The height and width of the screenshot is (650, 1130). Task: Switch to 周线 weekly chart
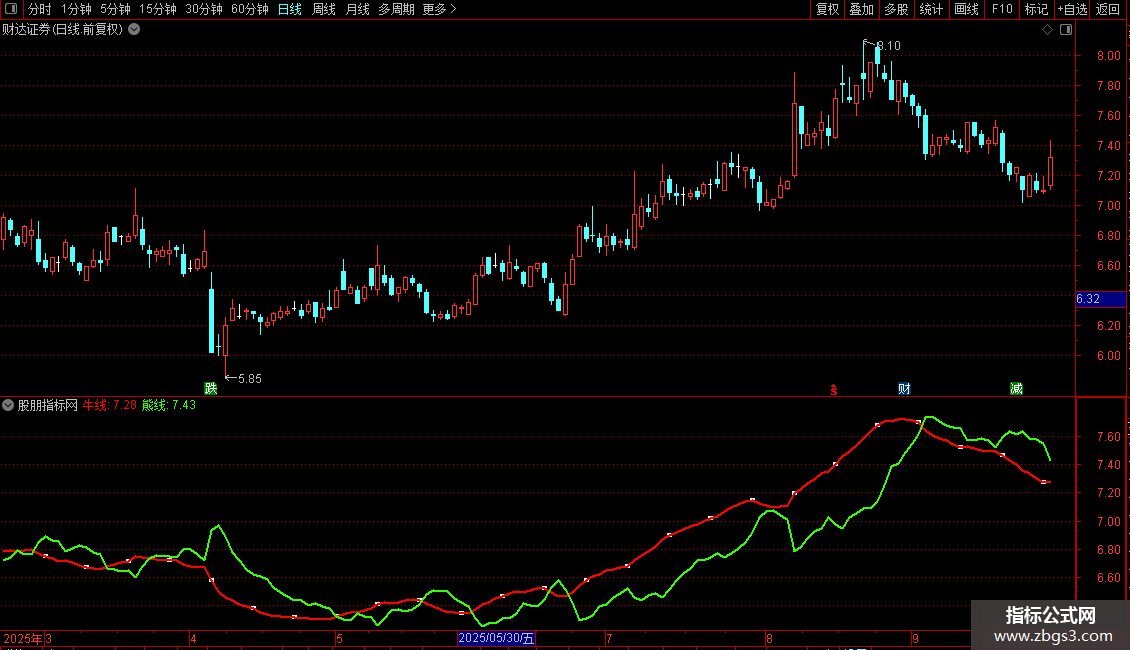click(x=324, y=9)
